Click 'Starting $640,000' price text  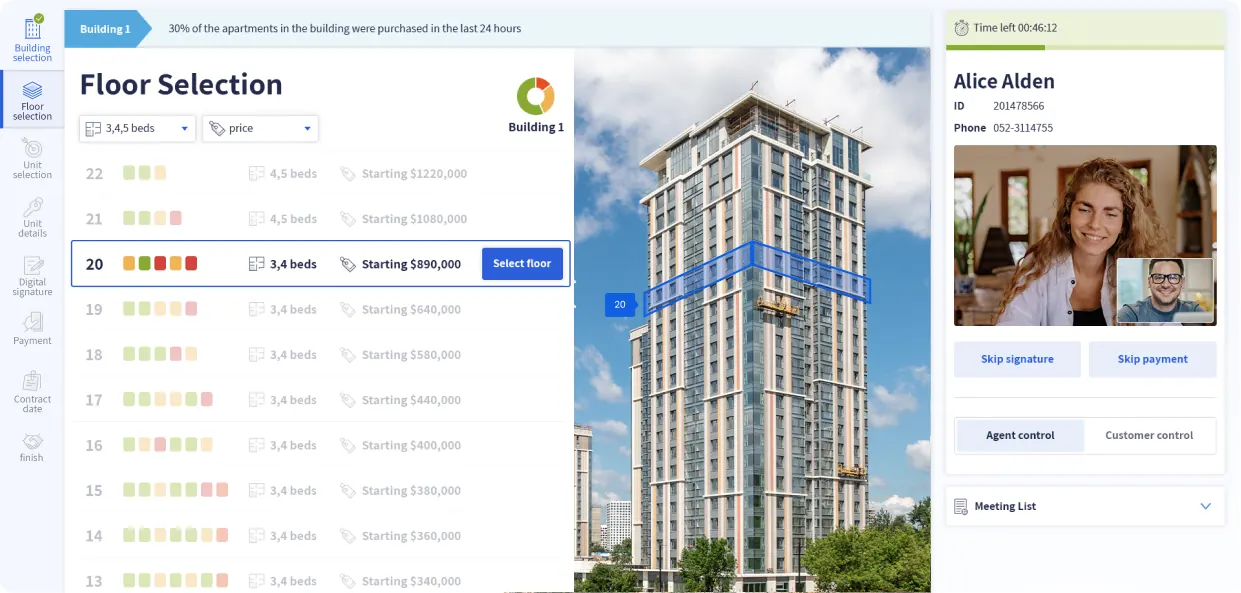tap(411, 310)
